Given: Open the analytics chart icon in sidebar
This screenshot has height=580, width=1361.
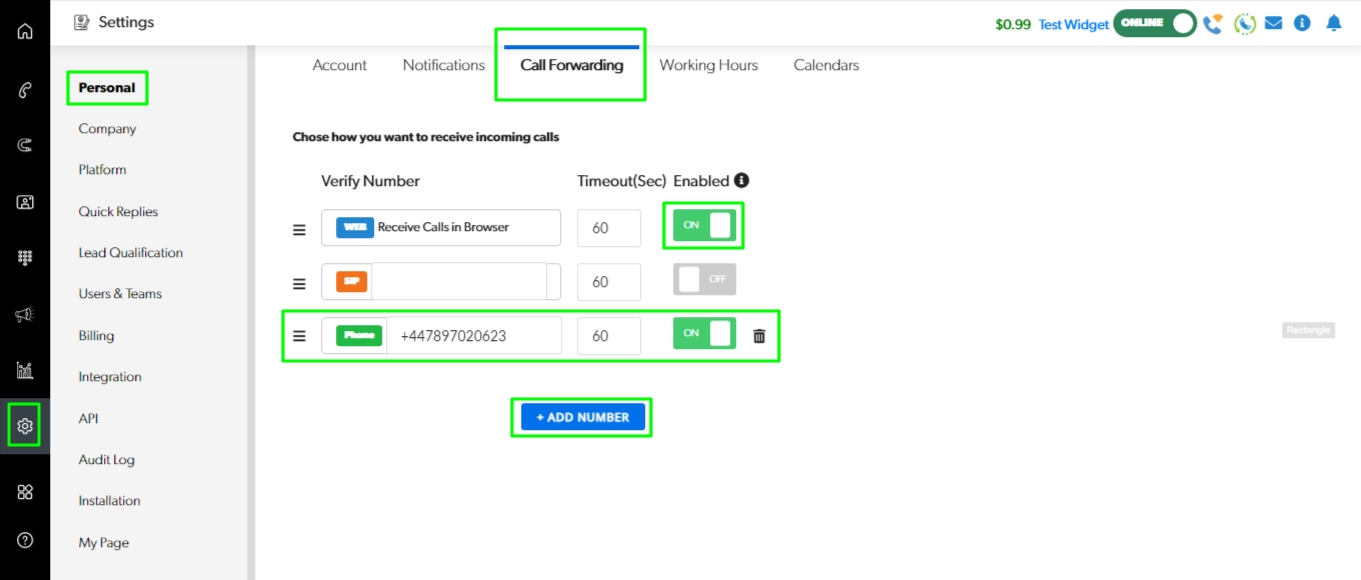Looking at the screenshot, I should (25, 370).
